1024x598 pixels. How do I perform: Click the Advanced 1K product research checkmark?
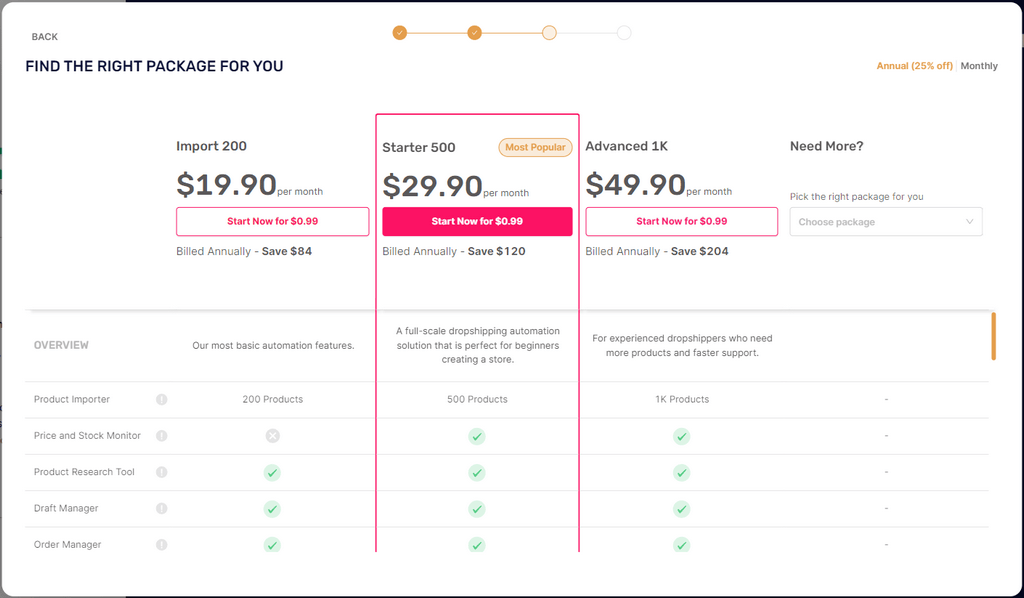(x=681, y=473)
